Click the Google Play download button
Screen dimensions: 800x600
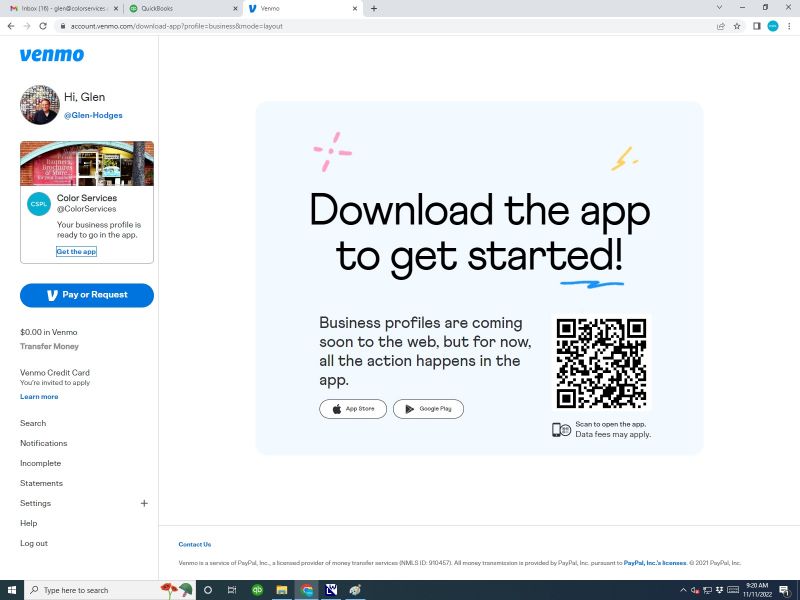[x=428, y=409]
